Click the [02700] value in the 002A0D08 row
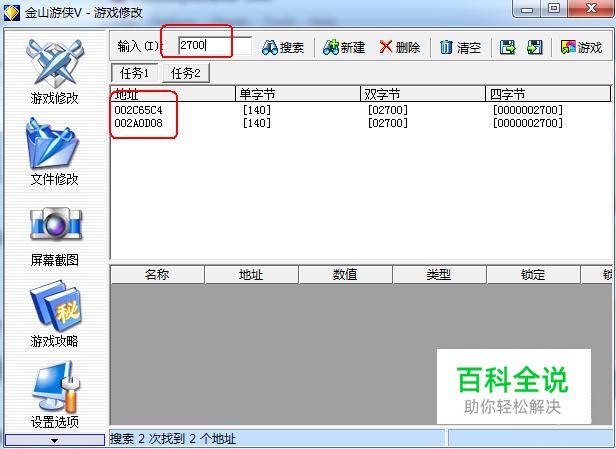This screenshot has width=616, height=449. click(x=388, y=123)
